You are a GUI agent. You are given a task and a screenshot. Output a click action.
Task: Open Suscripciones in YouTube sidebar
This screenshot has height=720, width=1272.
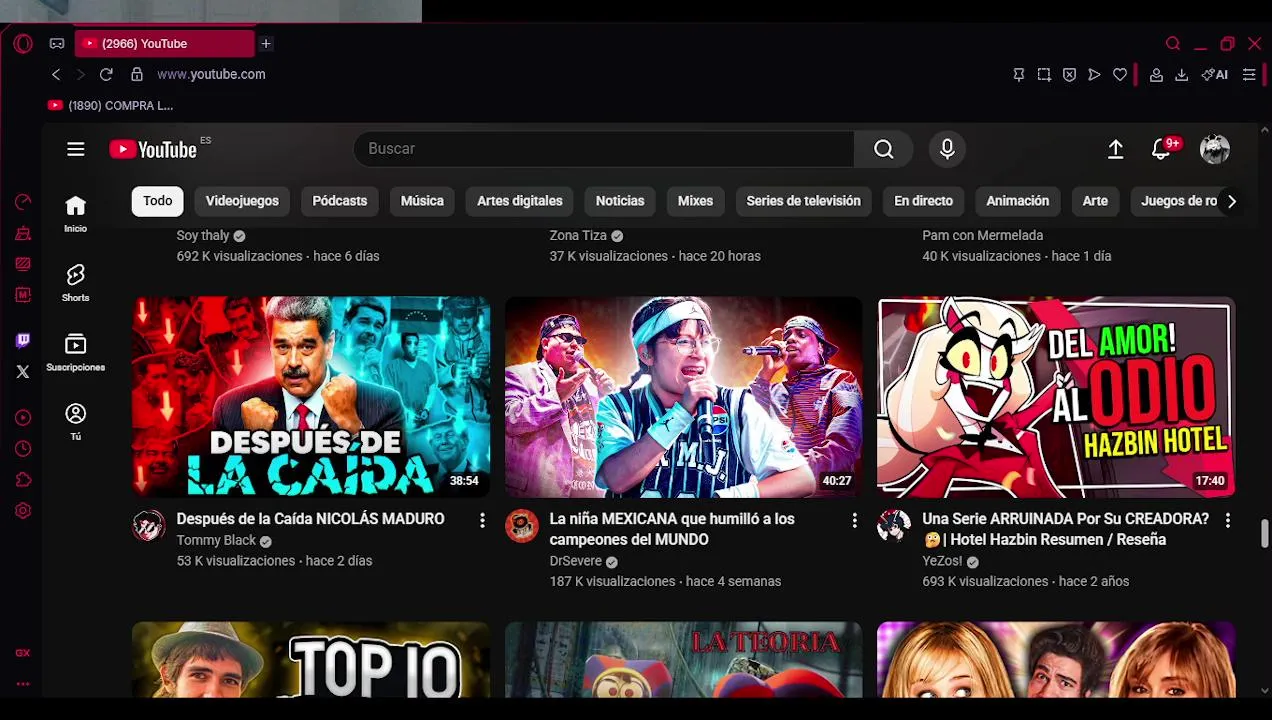76,353
